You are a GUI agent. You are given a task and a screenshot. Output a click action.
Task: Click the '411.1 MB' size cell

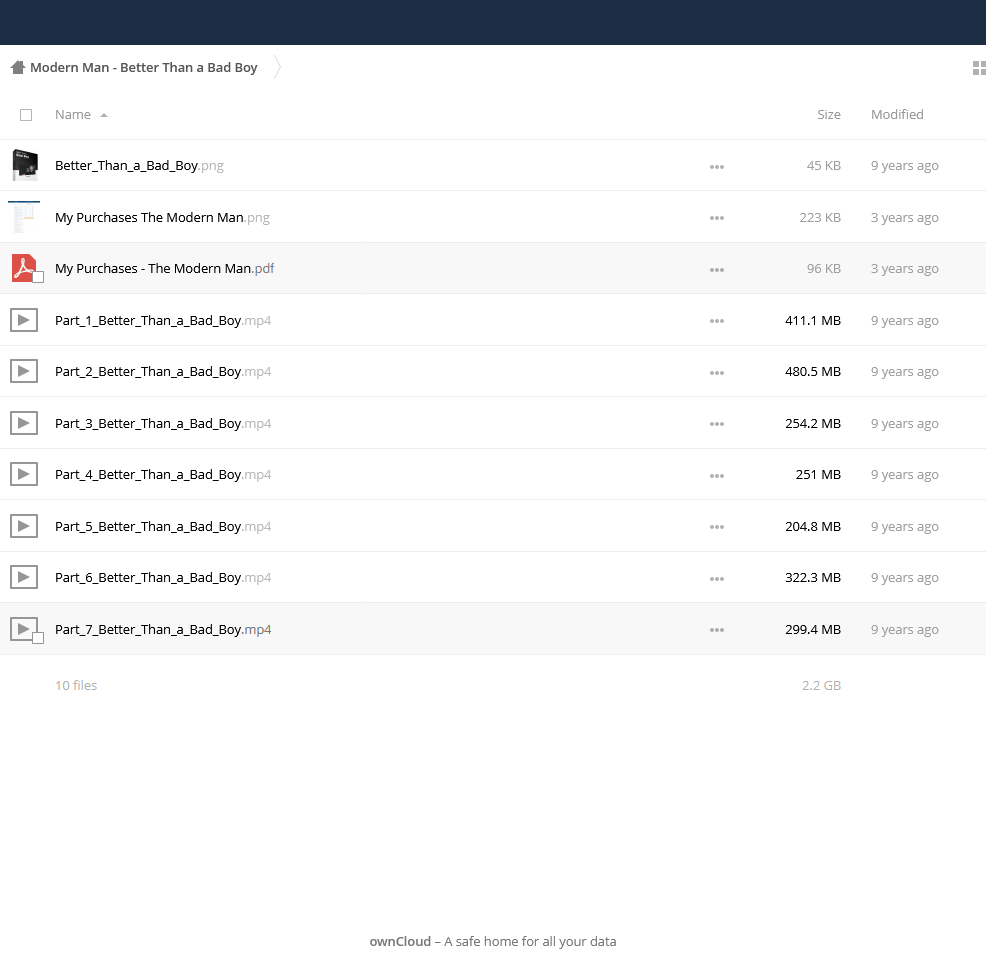click(813, 321)
